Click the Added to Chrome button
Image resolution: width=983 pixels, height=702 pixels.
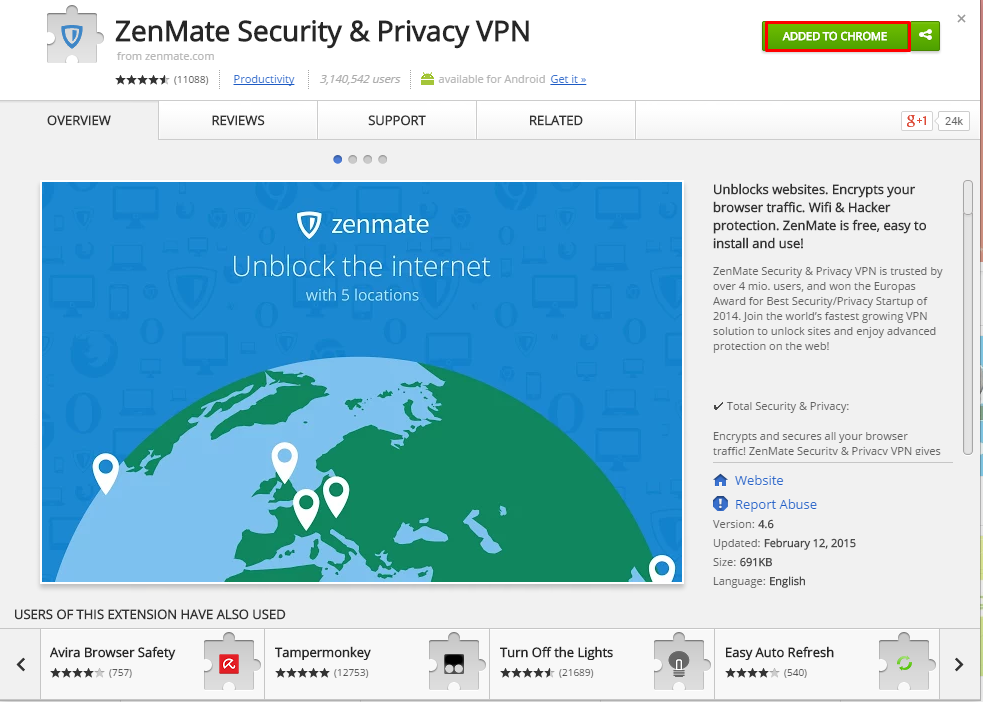click(x=836, y=36)
